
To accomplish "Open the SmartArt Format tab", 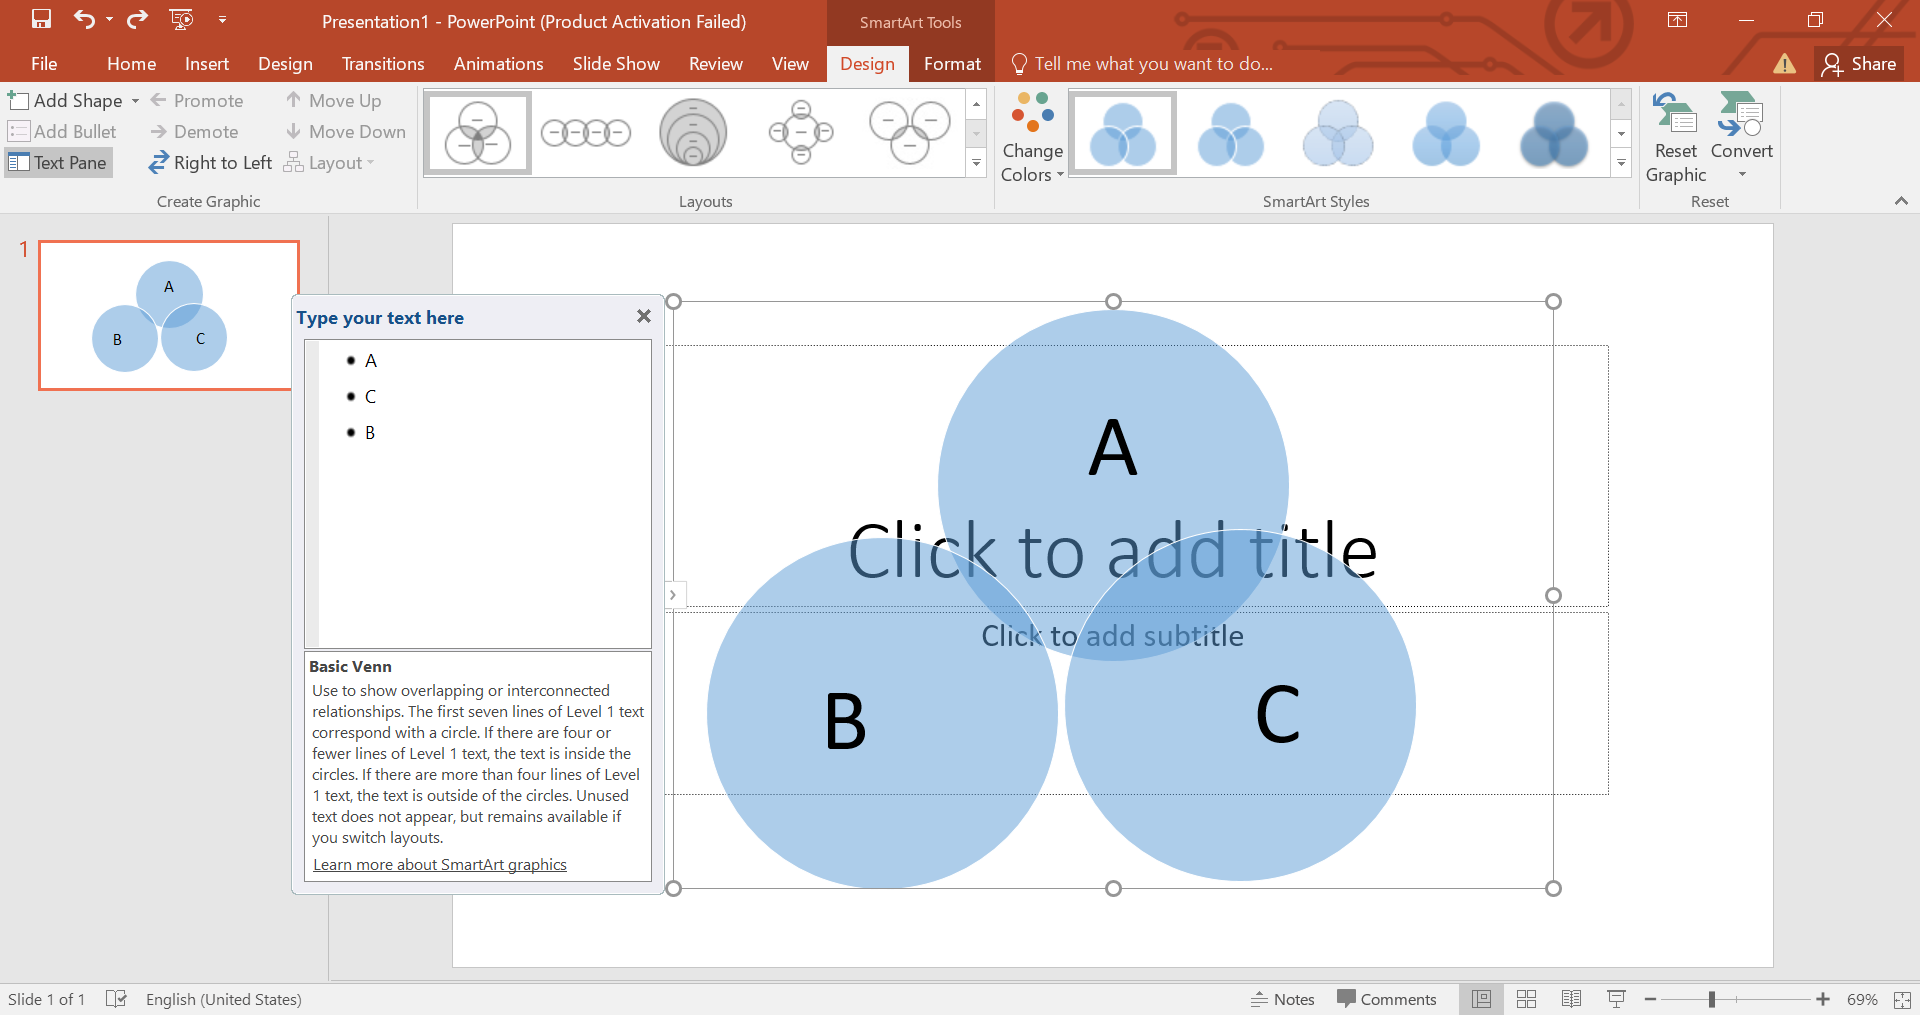I will tap(952, 64).
